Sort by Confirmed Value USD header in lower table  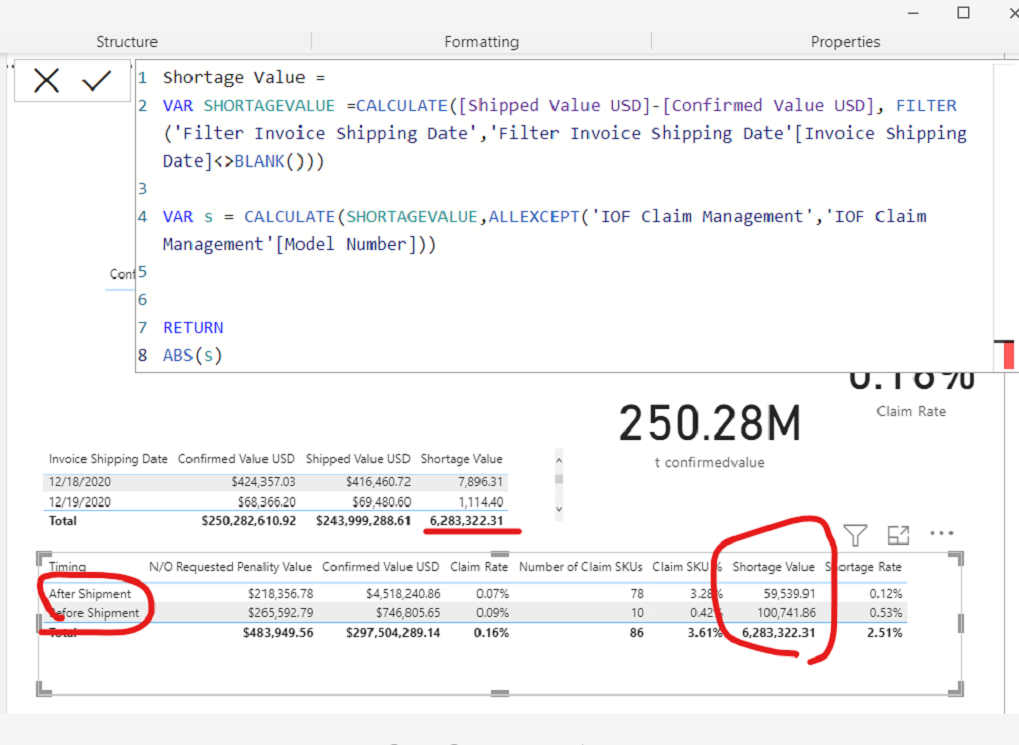[x=381, y=567]
